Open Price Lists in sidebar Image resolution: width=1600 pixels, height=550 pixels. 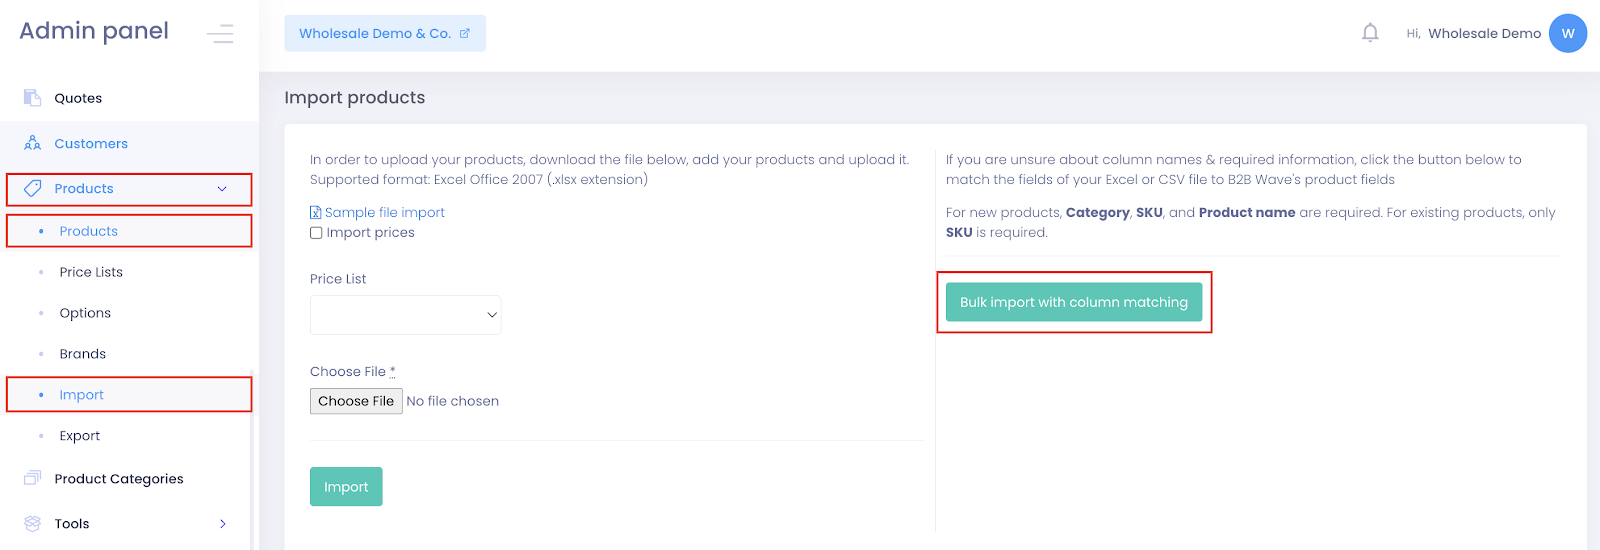click(91, 272)
